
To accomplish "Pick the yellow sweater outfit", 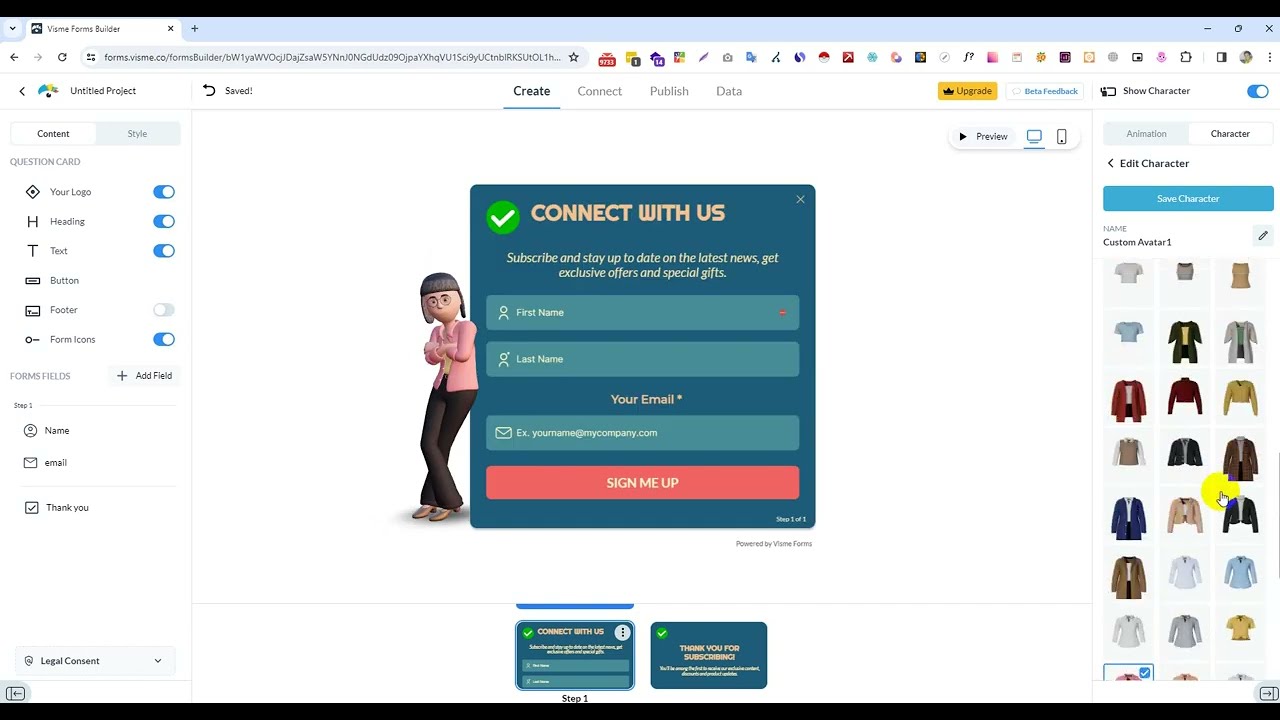I will point(1241,398).
